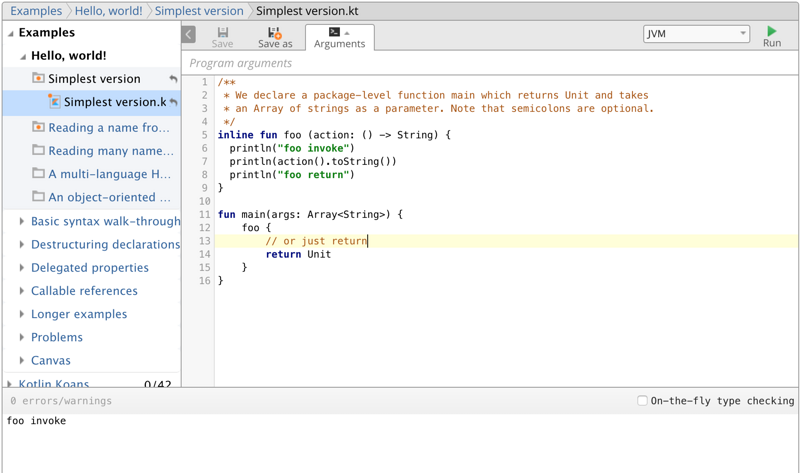This screenshot has height=473, width=800.
Task: Open Reading many names example
Action: 111,151
